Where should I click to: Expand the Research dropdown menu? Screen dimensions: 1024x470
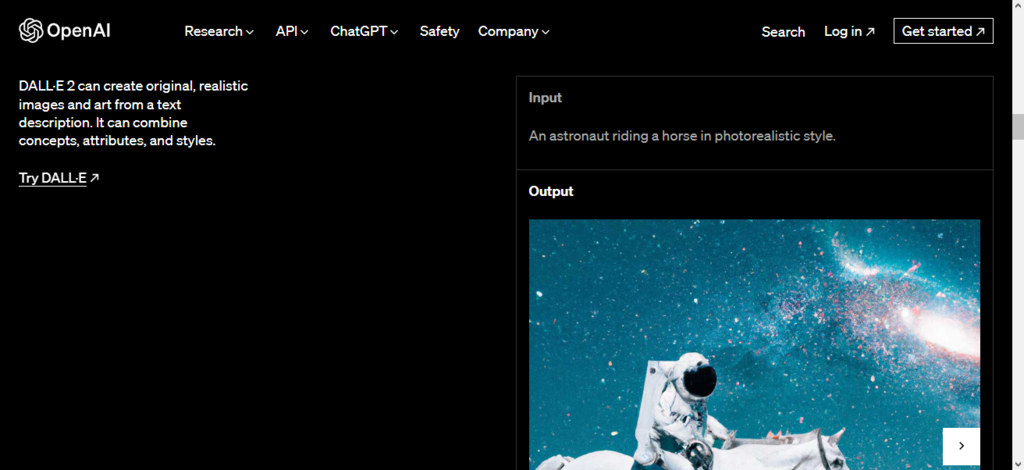pyautogui.click(x=219, y=31)
